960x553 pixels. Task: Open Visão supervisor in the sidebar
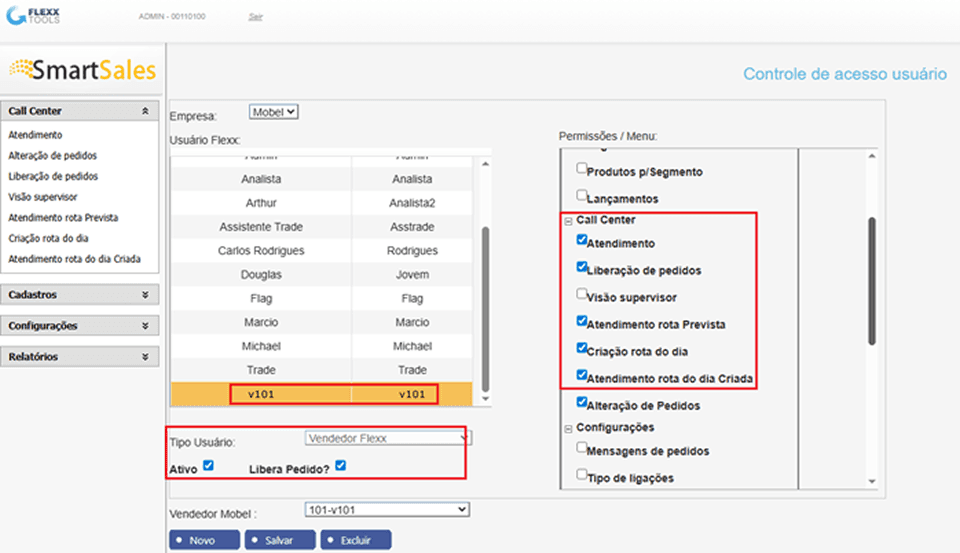(42, 197)
